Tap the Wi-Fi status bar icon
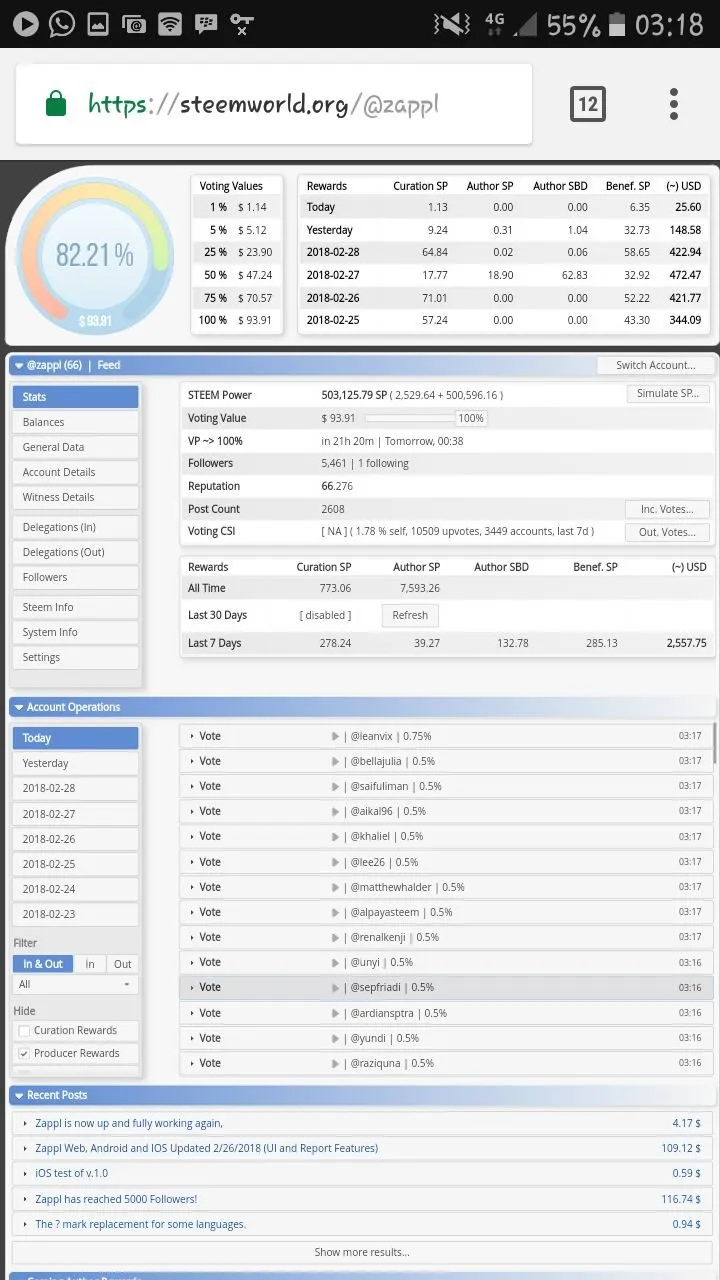Image resolution: width=720 pixels, height=1280 pixels. click(170, 23)
